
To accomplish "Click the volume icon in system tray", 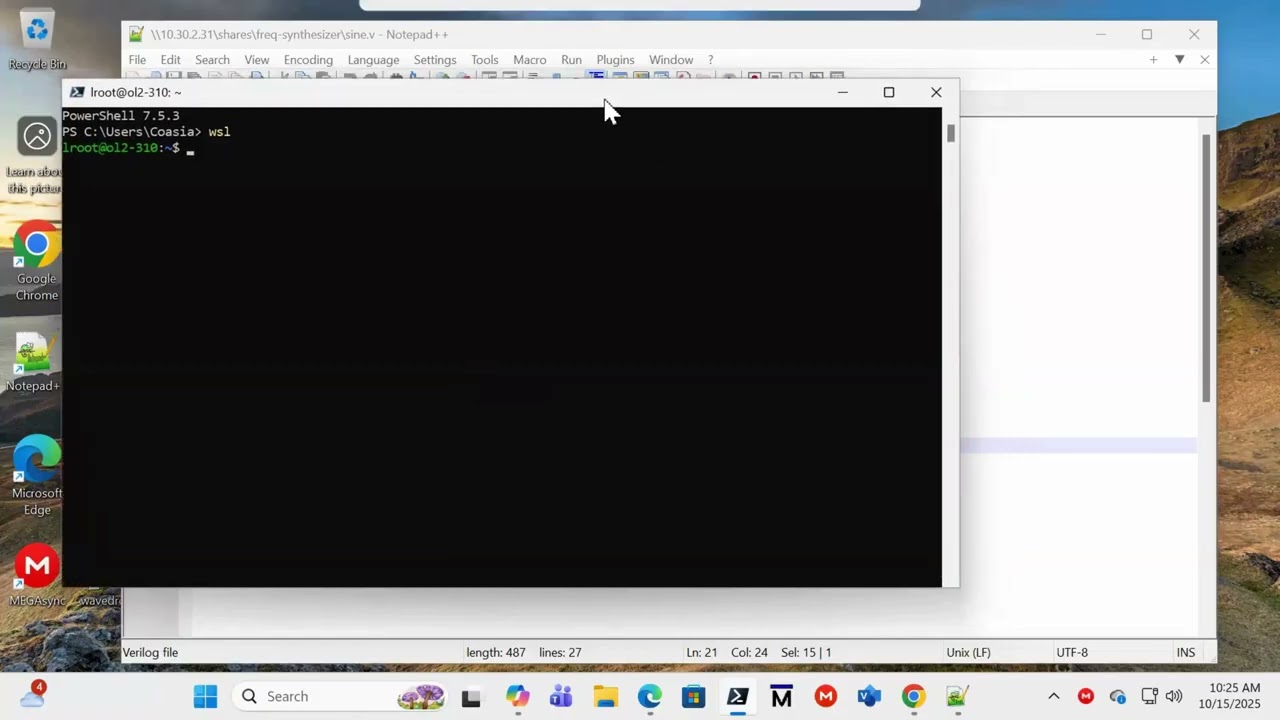I will 1174,696.
